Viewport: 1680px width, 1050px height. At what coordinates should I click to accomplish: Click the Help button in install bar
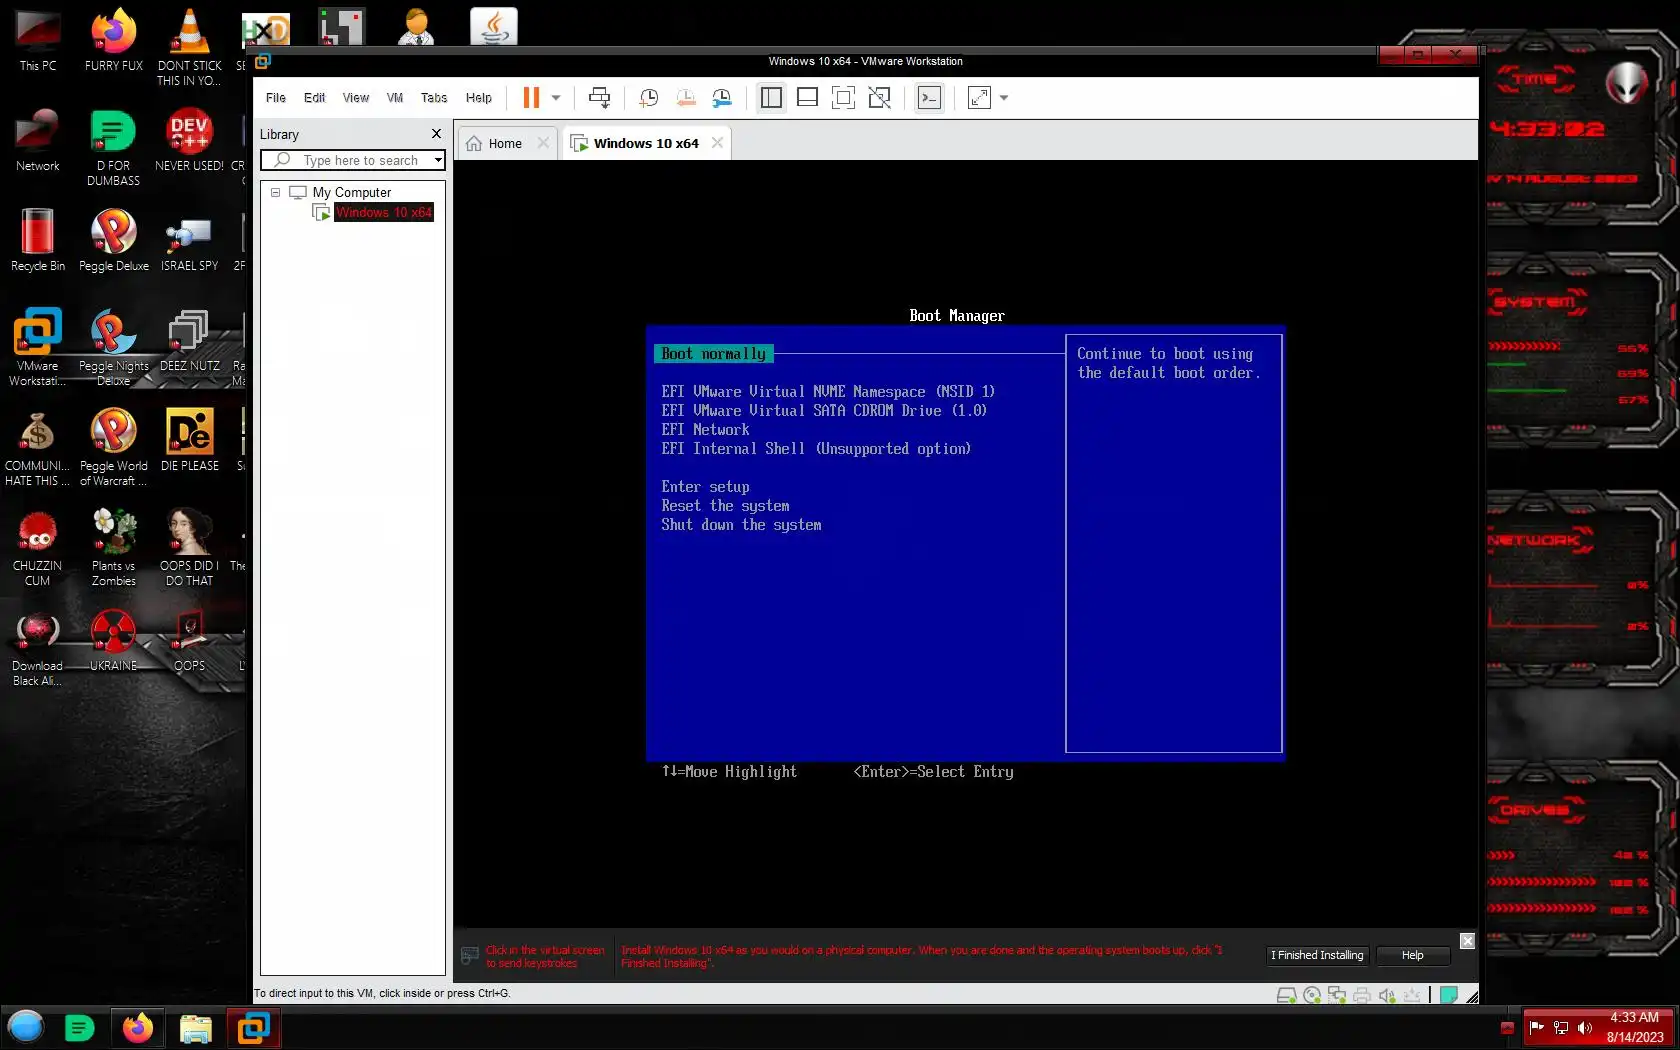point(1412,955)
